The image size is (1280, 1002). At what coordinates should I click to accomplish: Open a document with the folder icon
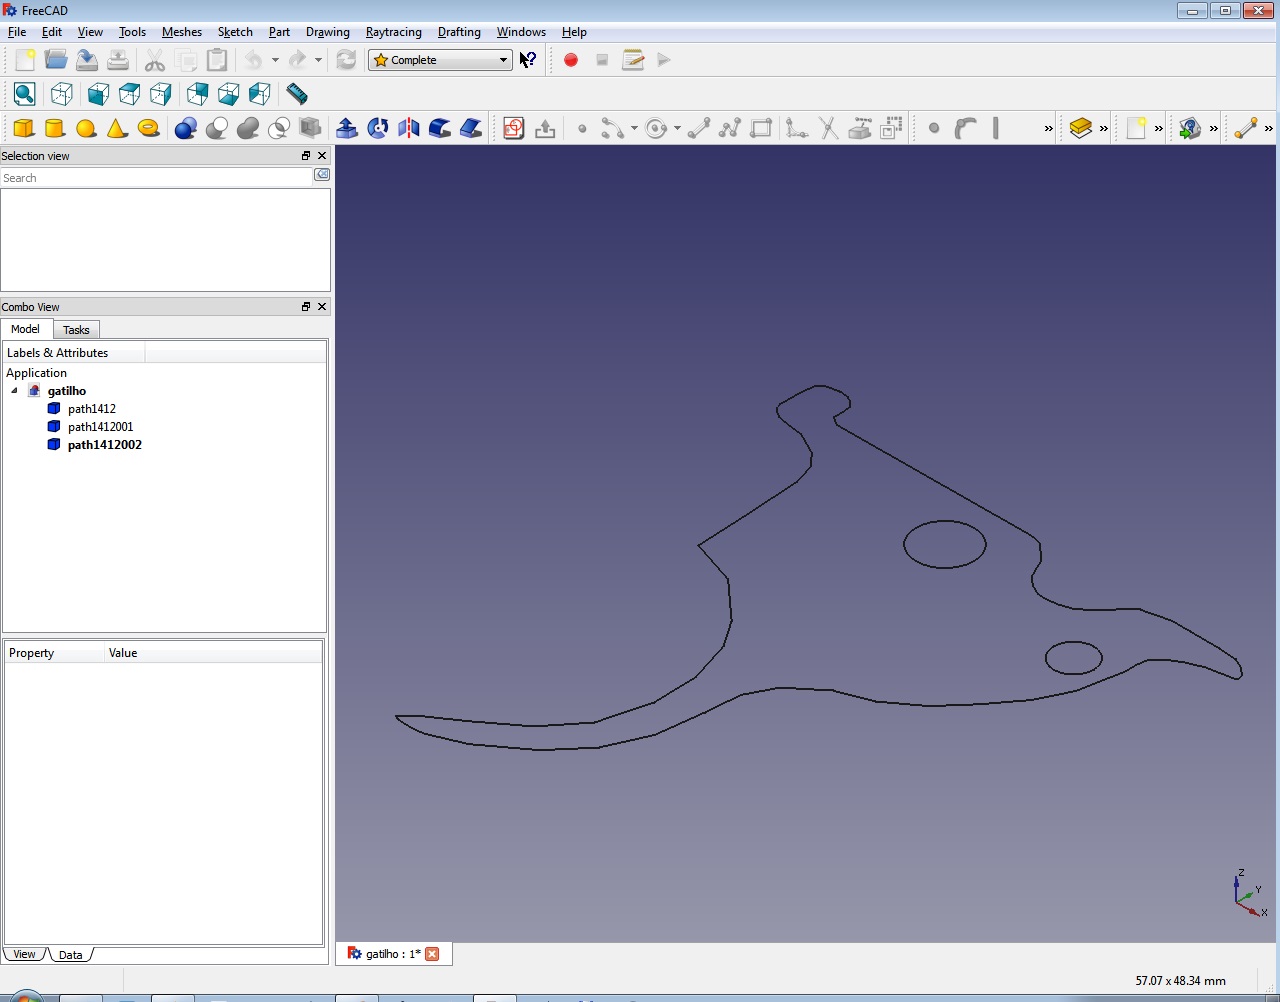tap(56, 60)
